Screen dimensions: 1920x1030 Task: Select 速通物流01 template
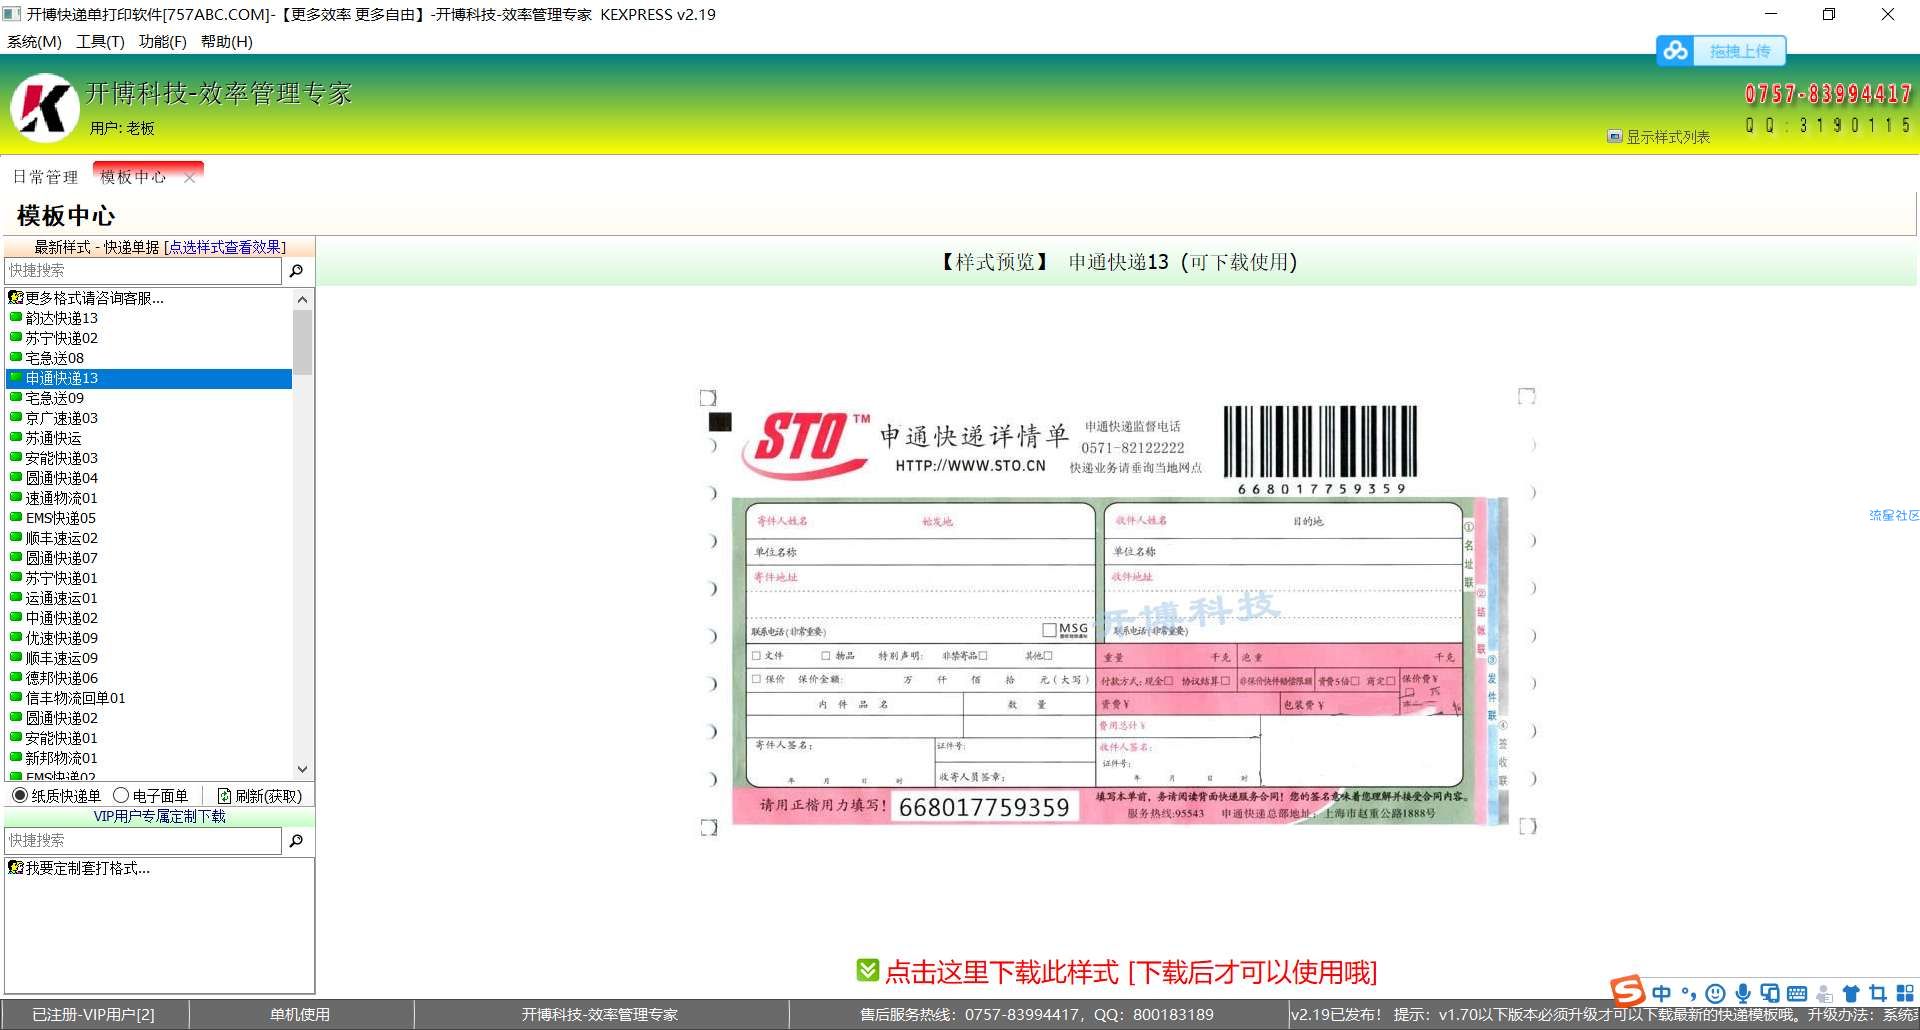[x=61, y=498]
